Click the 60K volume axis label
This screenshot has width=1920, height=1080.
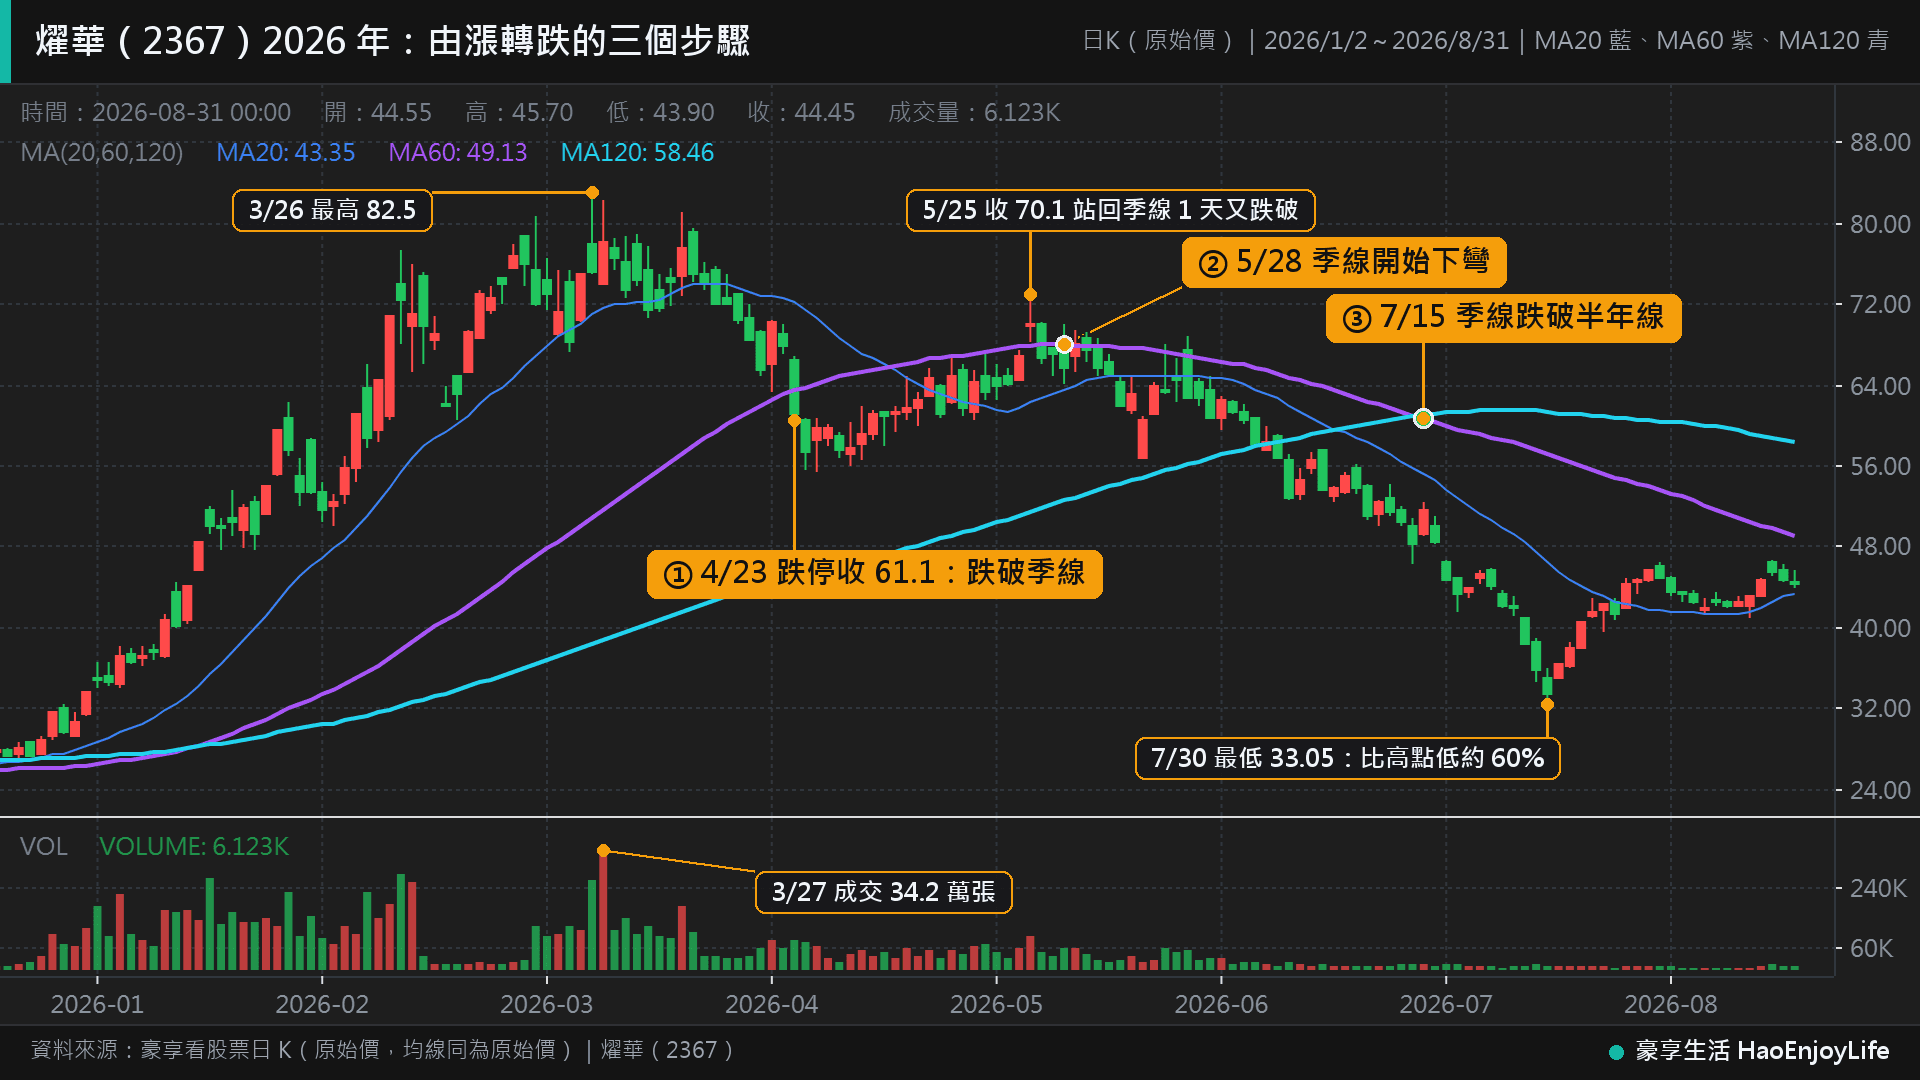click(1871, 949)
